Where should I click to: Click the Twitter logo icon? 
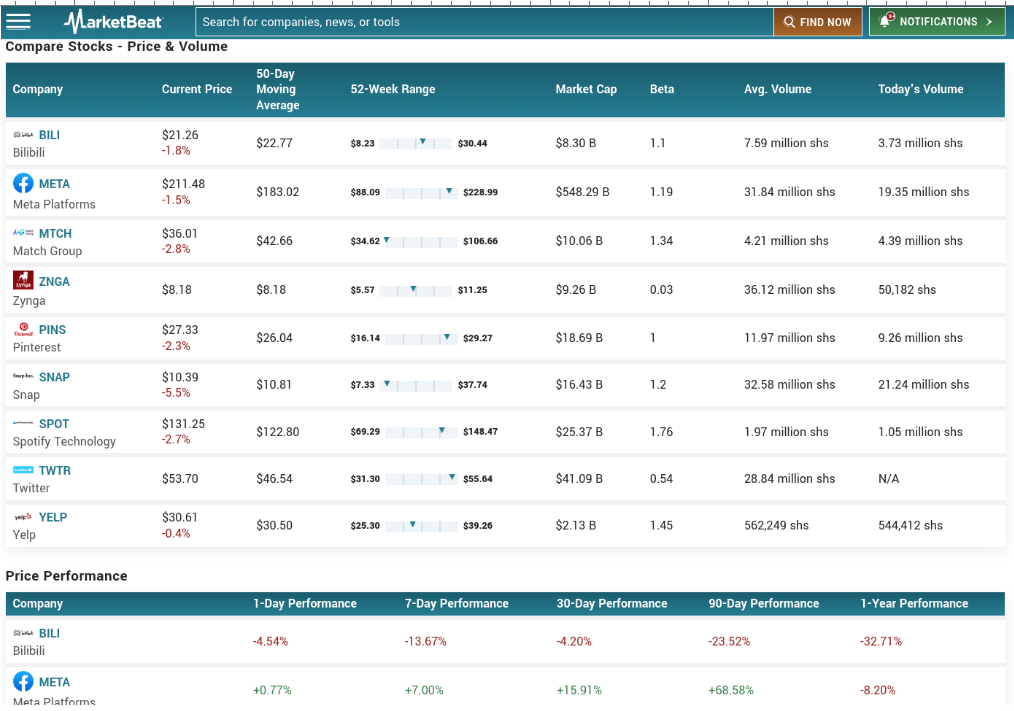(x=23, y=470)
